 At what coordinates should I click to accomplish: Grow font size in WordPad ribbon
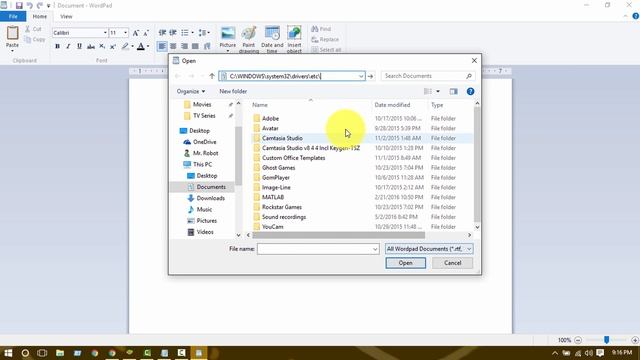click(x=136, y=33)
